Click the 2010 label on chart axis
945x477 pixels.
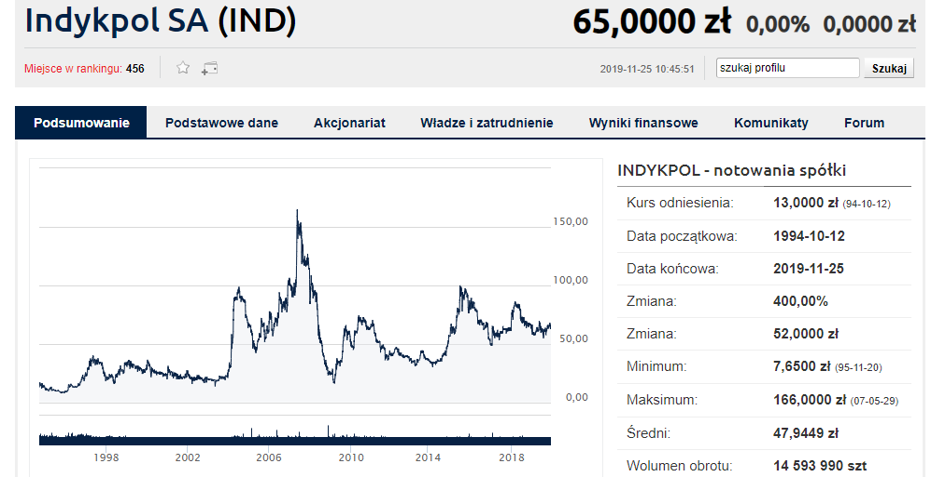tap(351, 458)
